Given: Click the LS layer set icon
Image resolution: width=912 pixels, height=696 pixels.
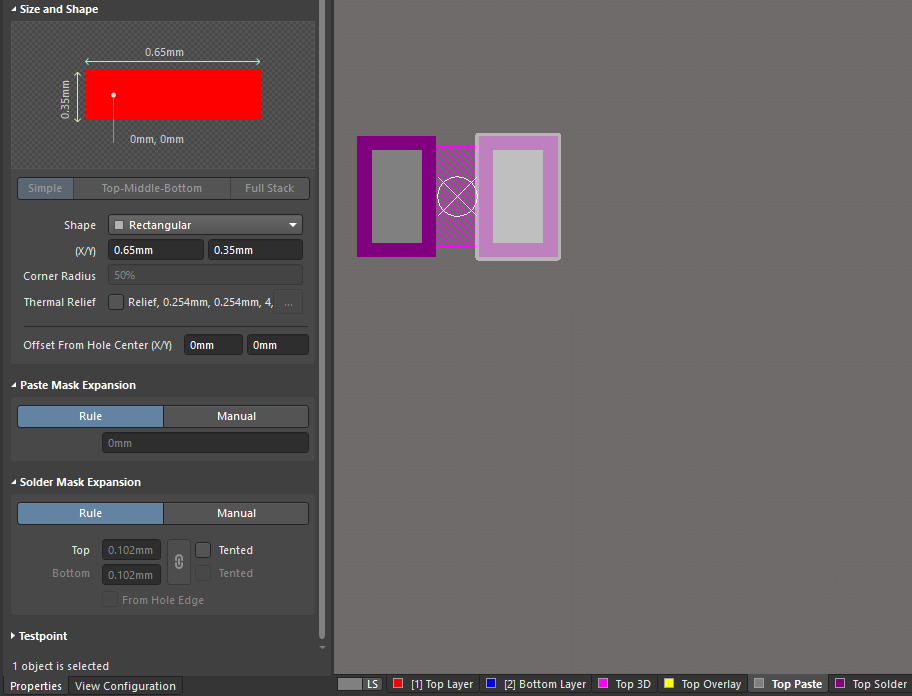Looking at the screenshot, I should (x=360, y=684).
